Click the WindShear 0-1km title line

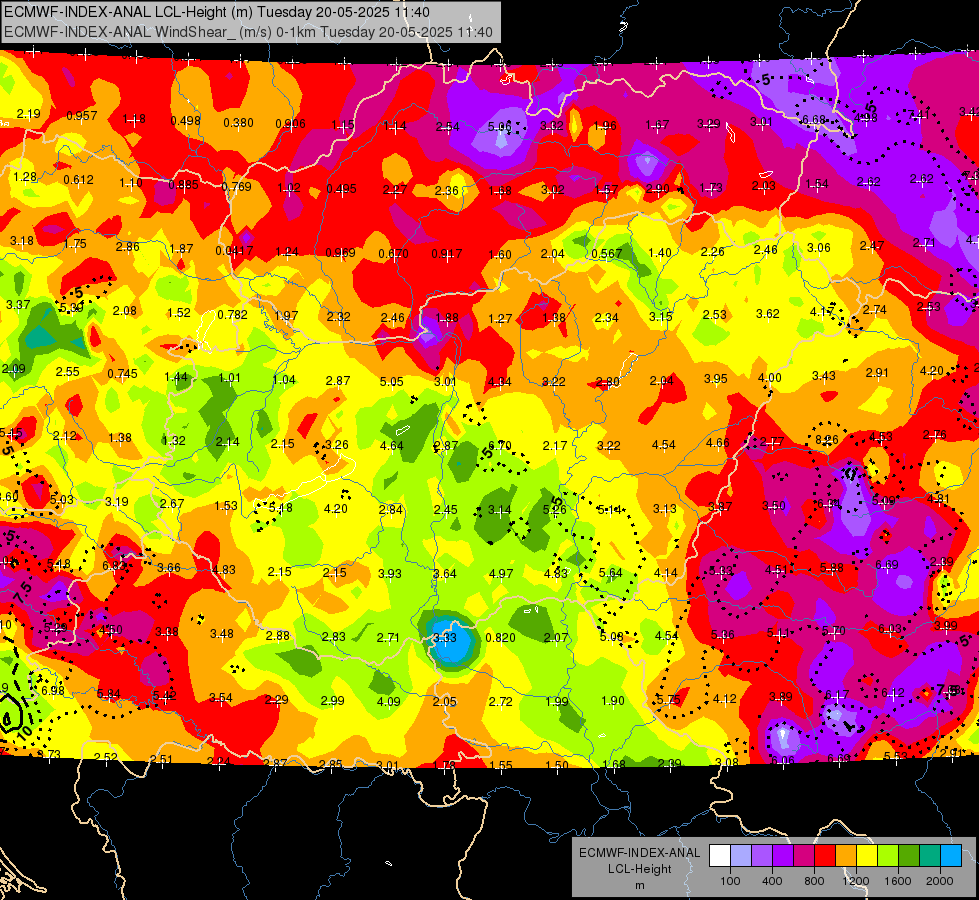[x=248, y=32]
